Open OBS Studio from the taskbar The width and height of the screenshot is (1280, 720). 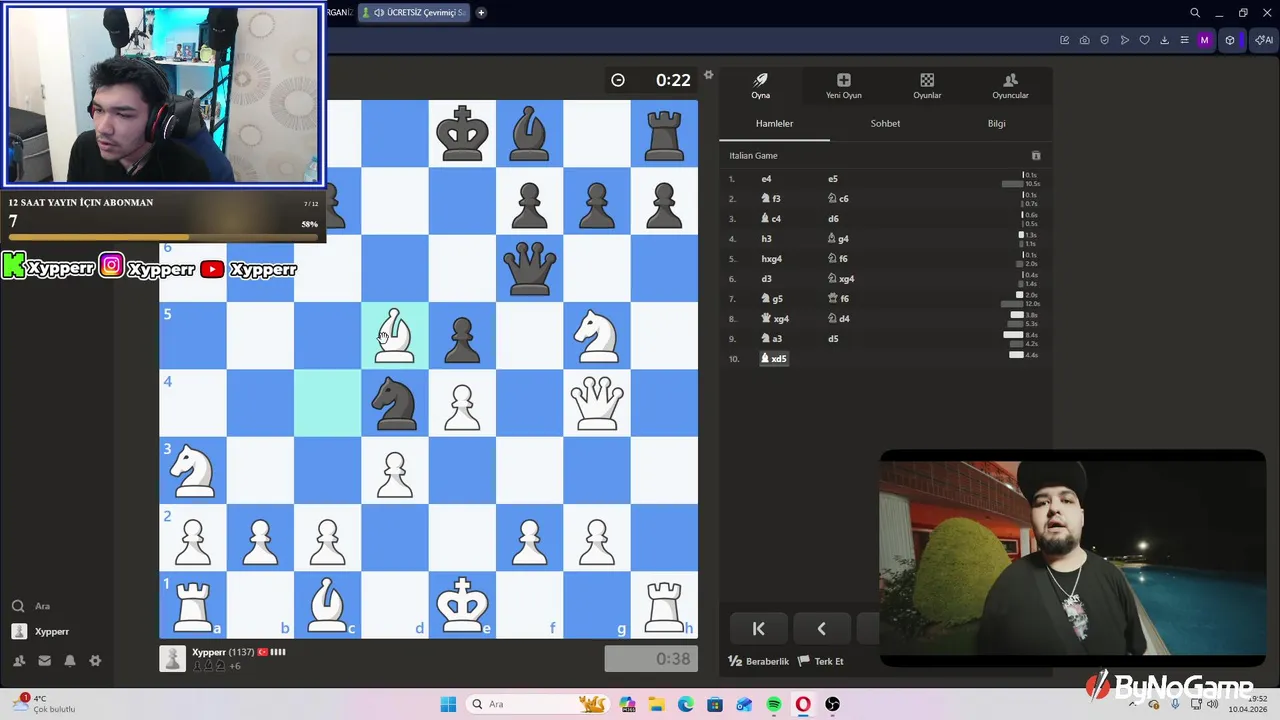coord(832,704)
